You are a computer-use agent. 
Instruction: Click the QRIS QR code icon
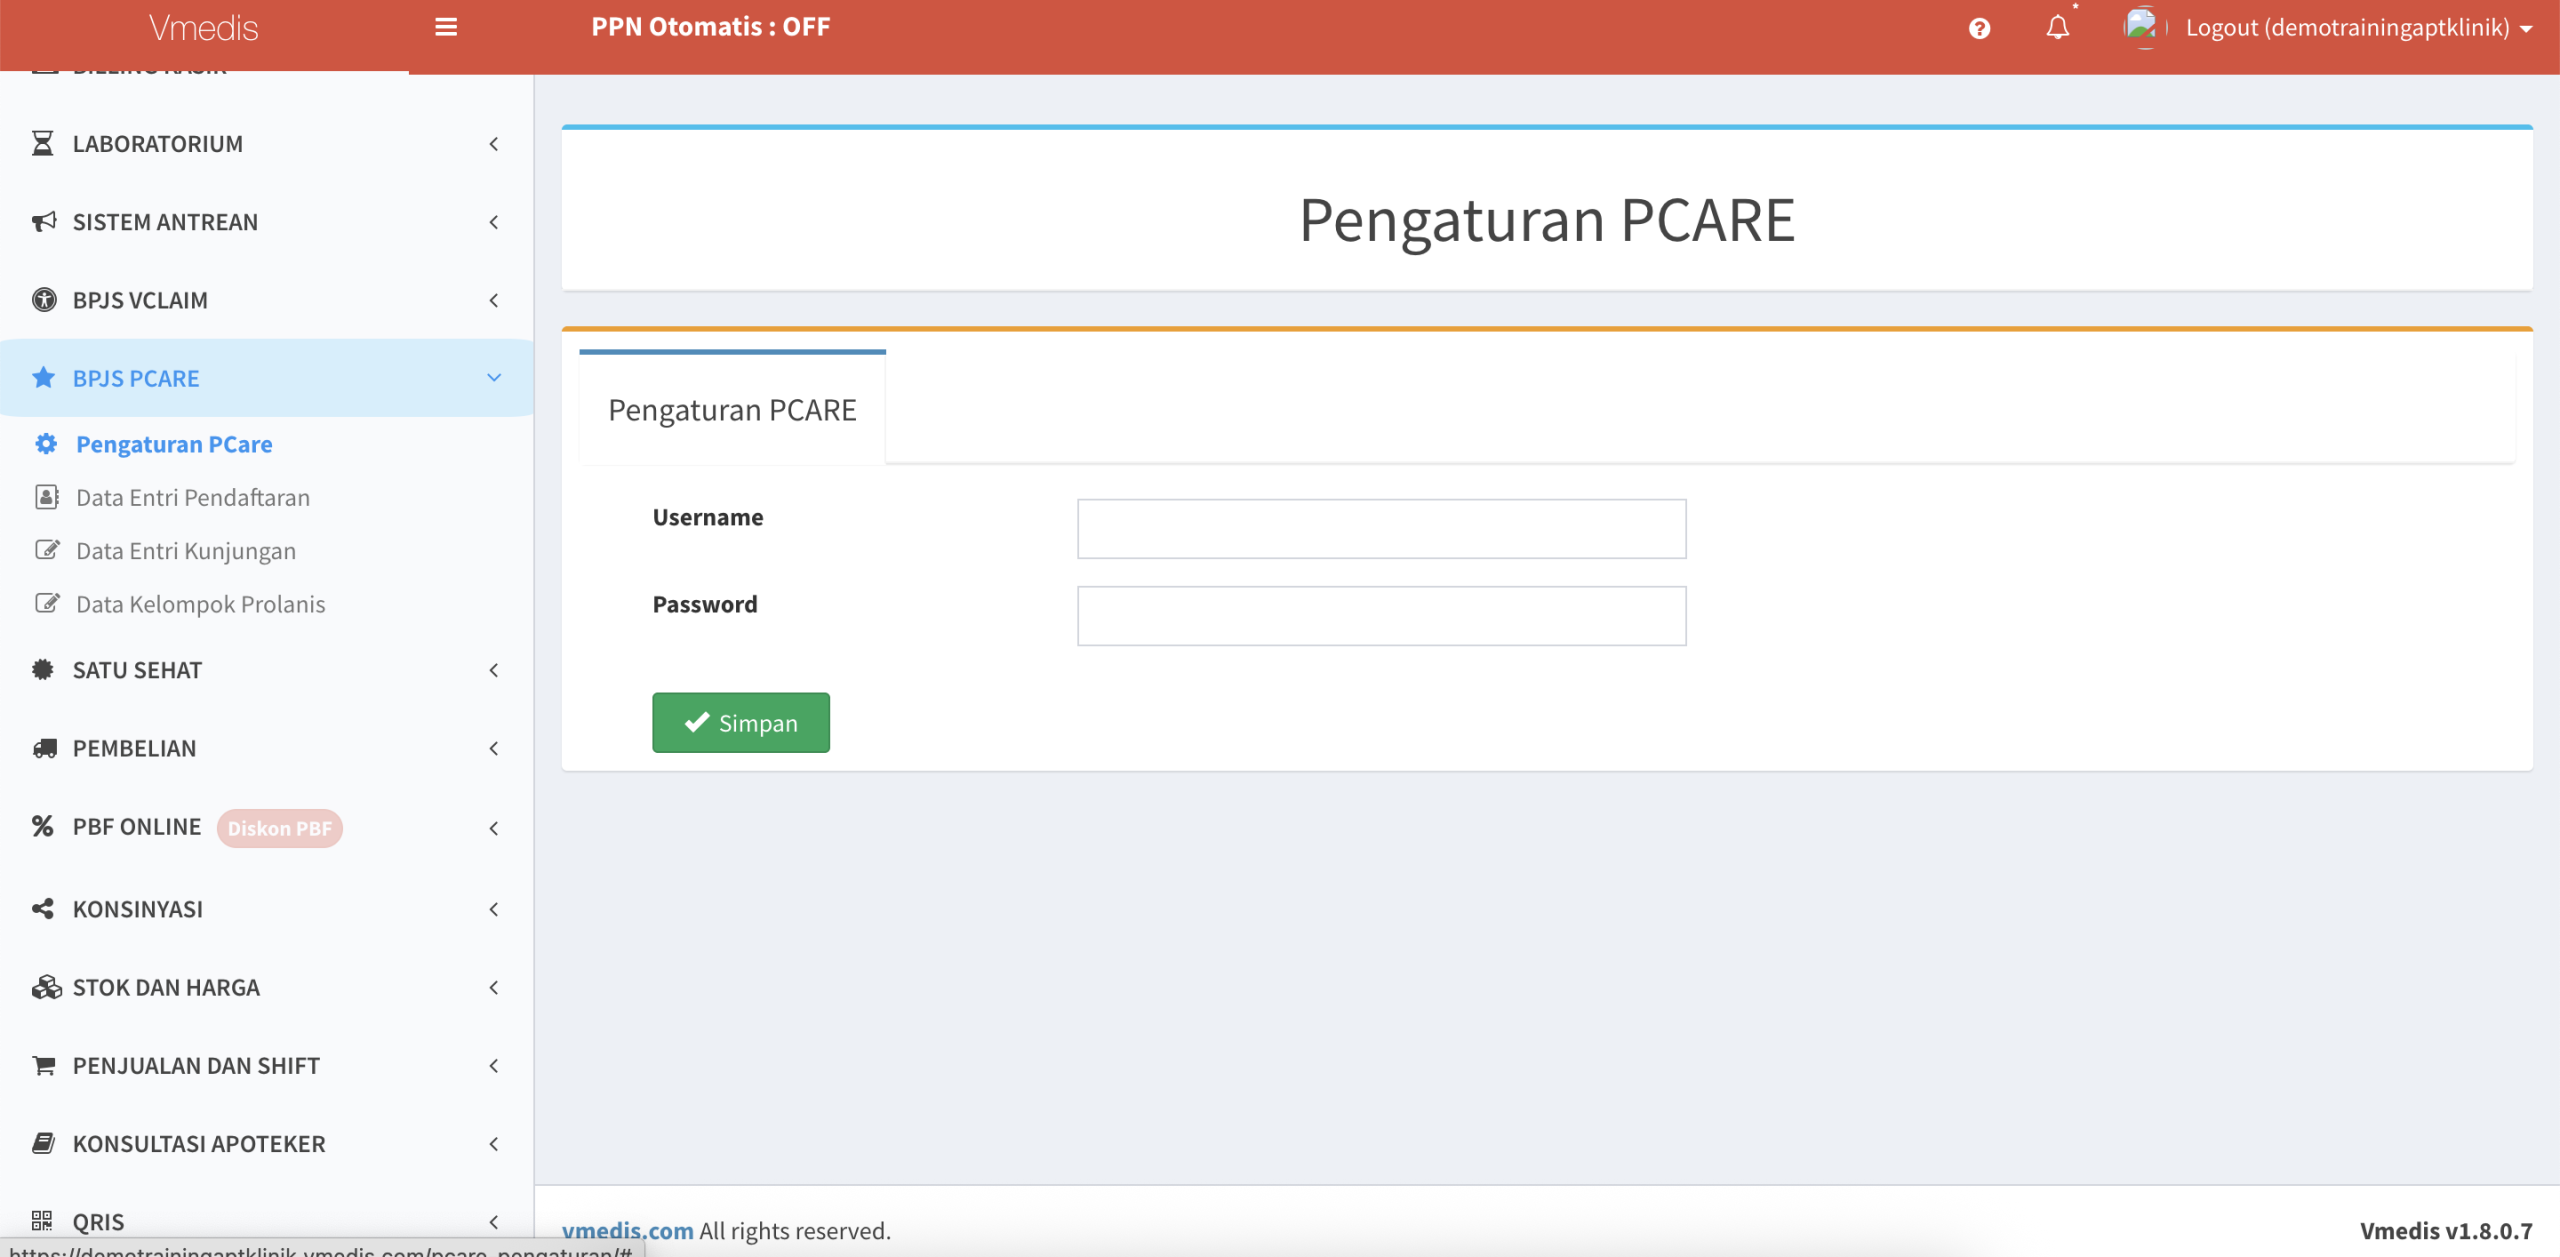click(42, 1221)
